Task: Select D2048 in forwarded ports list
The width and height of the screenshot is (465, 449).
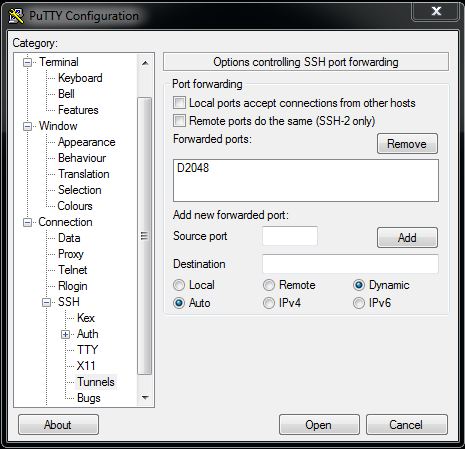Action: click(193, 168)
